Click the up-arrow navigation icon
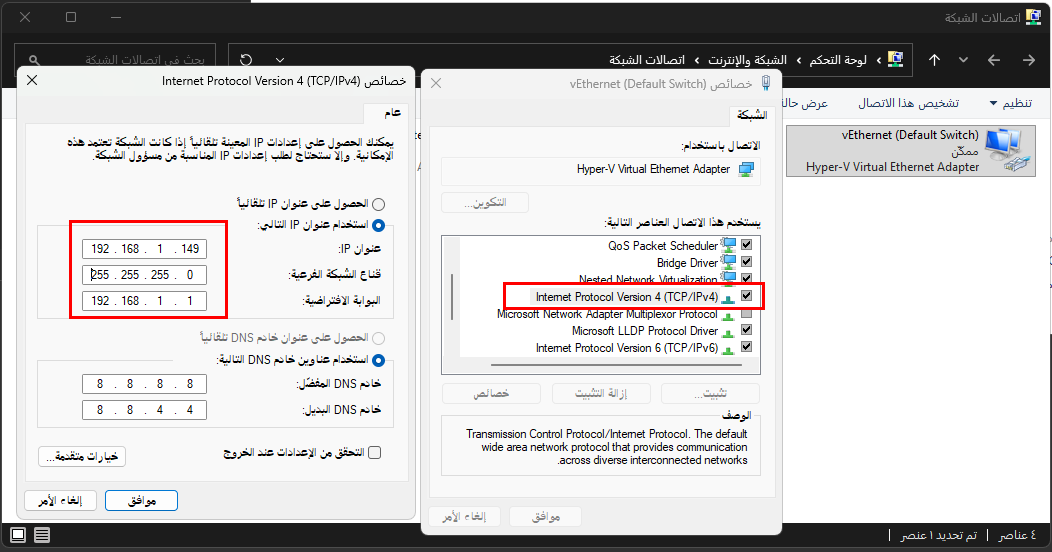The height and width of the screenshot is (552, 1052). [934, 60]
